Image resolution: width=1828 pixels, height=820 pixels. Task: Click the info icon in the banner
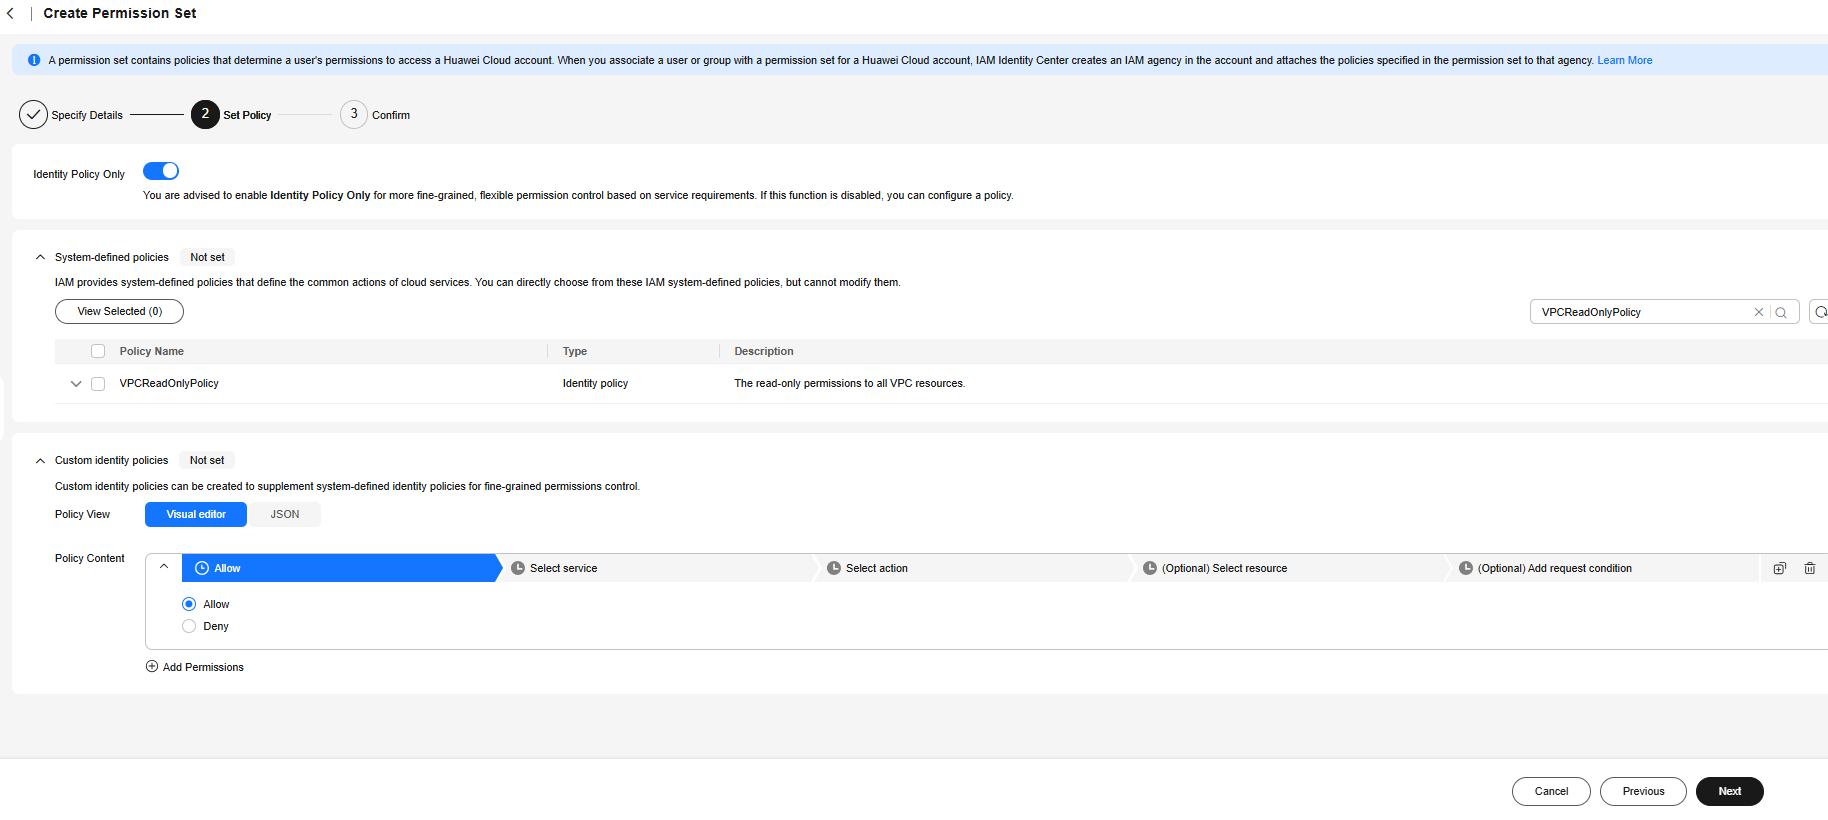[x=34, y=60]
